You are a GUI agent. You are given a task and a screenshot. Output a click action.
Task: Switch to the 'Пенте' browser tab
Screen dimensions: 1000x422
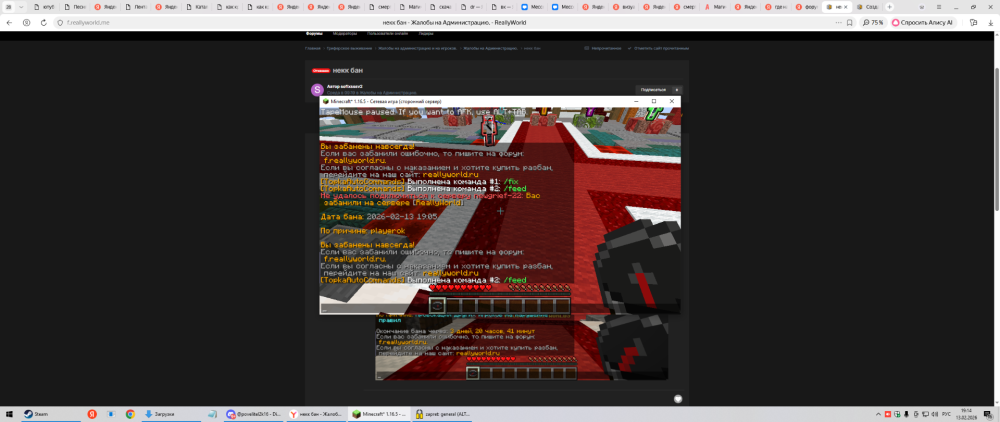[135, 6]
